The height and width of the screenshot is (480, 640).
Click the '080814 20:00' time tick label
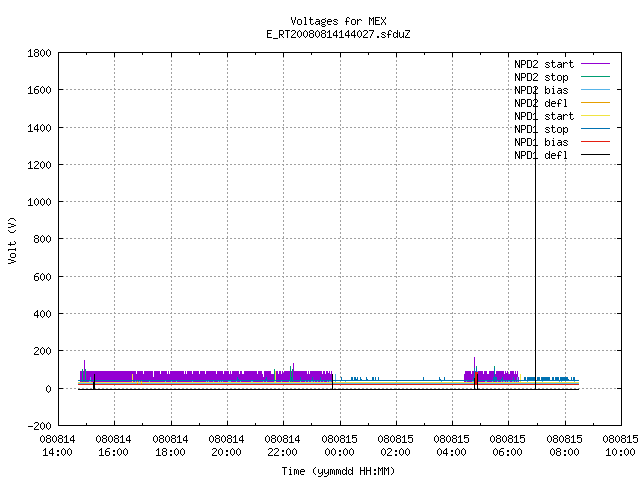pyautogui.click(x=226, y=446)
